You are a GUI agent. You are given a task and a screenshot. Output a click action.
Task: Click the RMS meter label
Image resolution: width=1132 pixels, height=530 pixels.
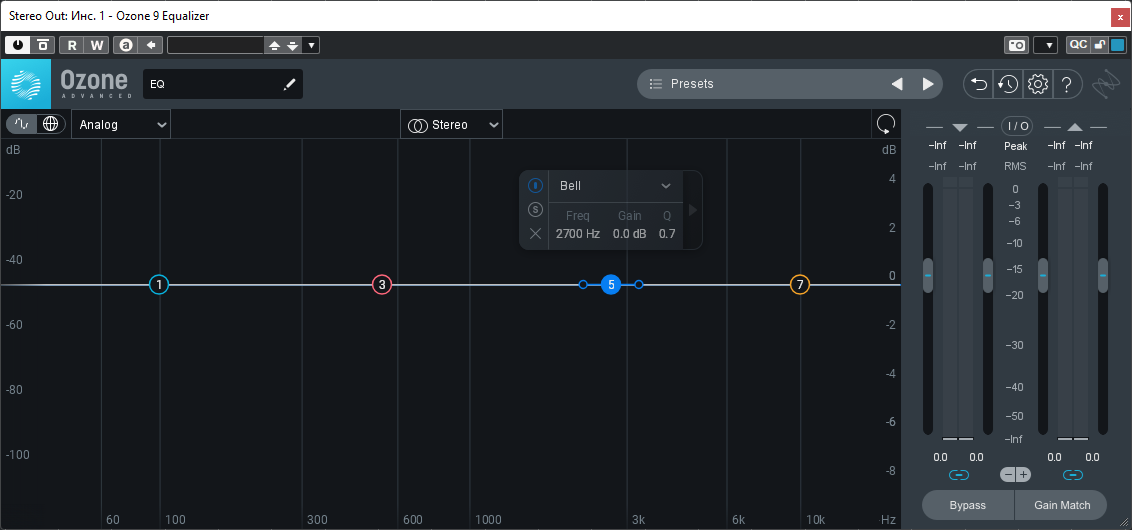pyautogui.click(x=1016, y=167)
